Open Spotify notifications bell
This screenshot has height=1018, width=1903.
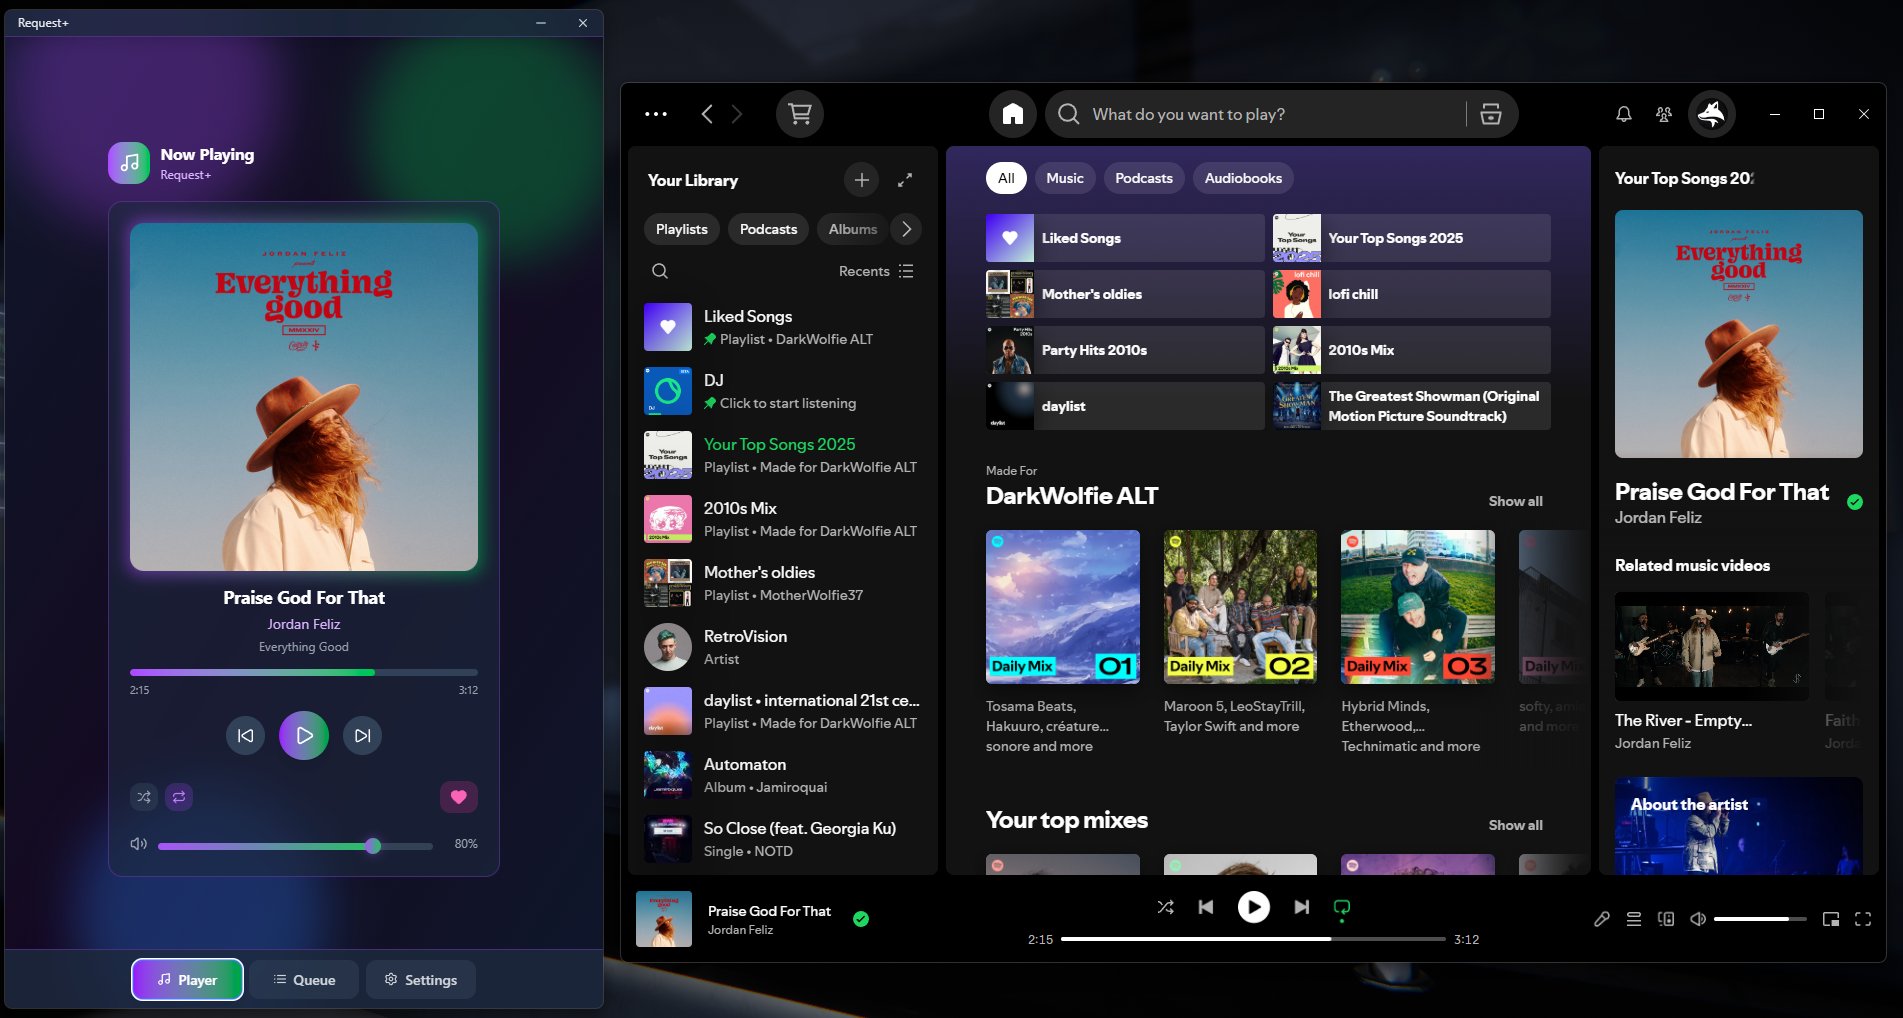click(1624, 114)
